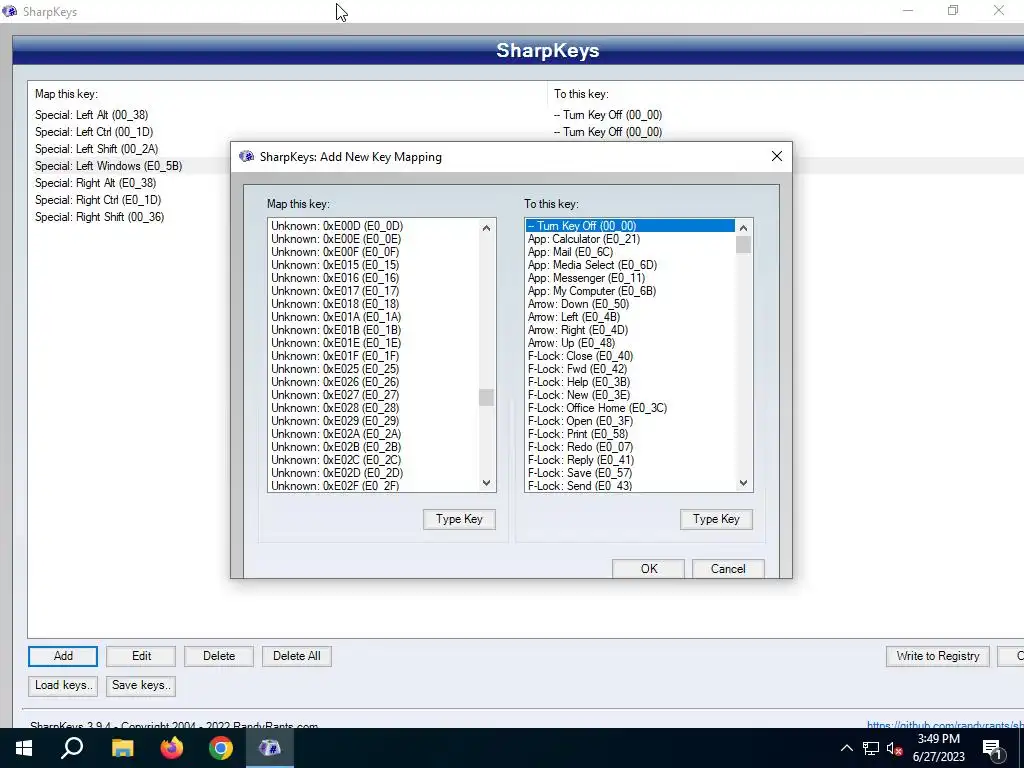Select F-Lock: Office Home (E0_3C)
This screenshot has width=1024, height=768.
pyautogui.click(x=630, y=408)
